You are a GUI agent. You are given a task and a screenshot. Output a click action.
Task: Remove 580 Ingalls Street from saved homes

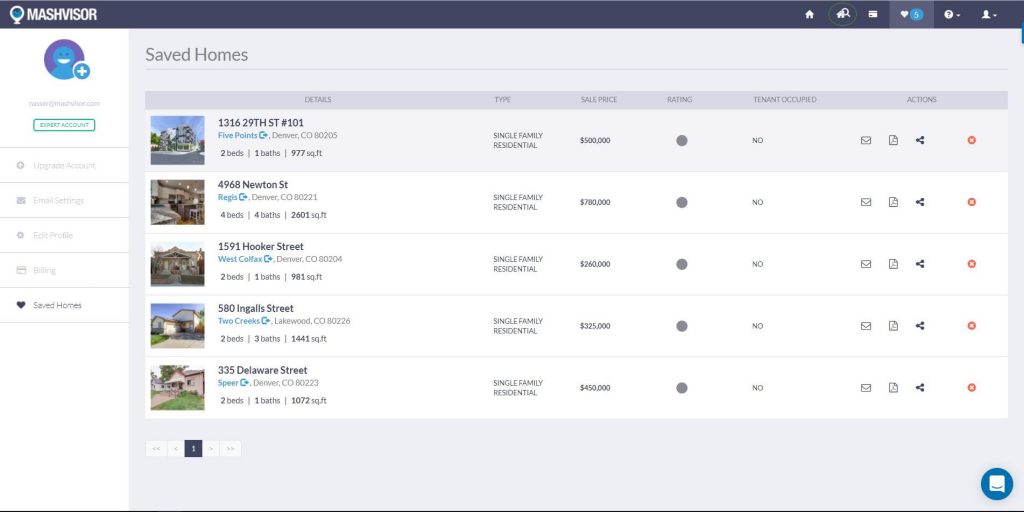tap(971, 326)
